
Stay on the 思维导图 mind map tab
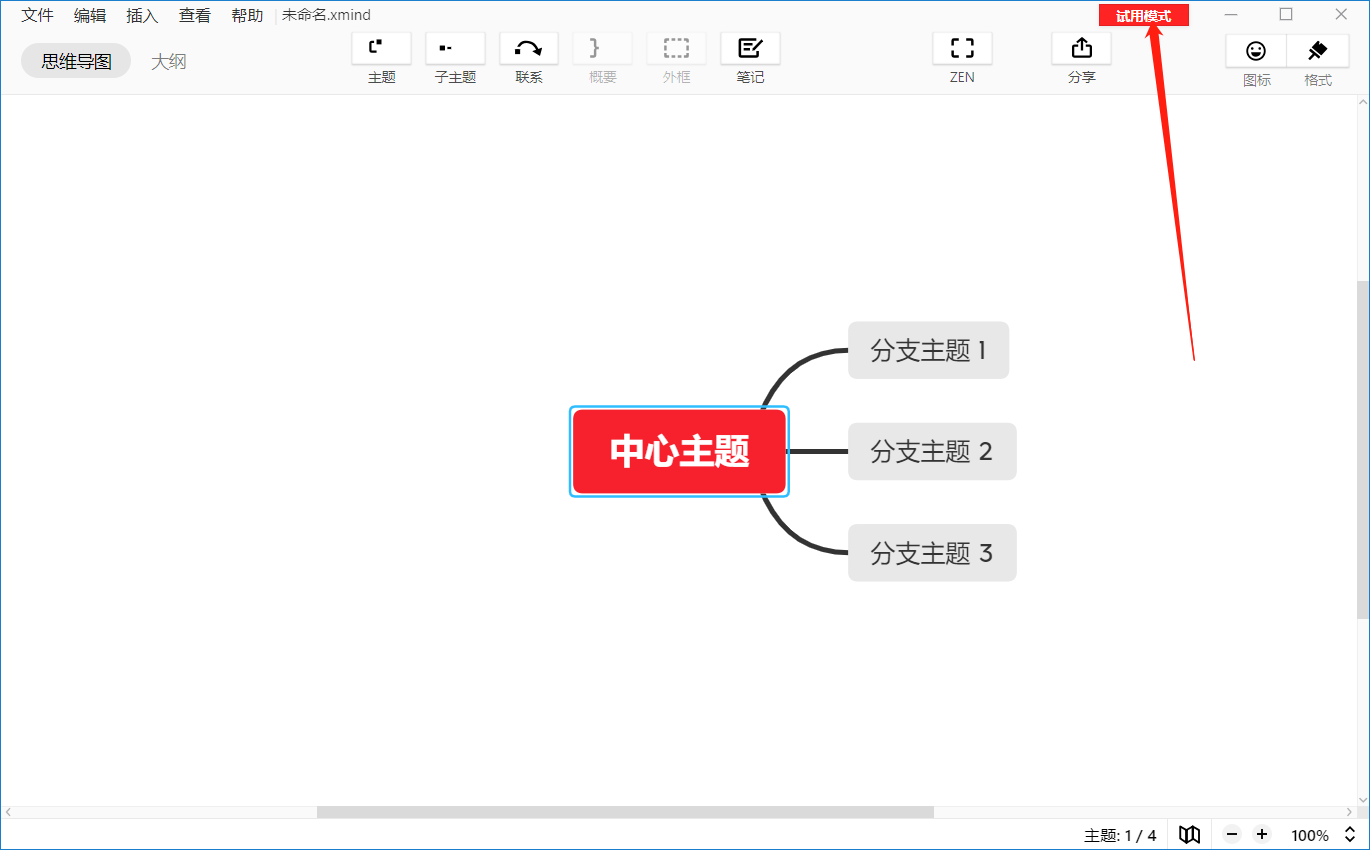tap(75, 60)
